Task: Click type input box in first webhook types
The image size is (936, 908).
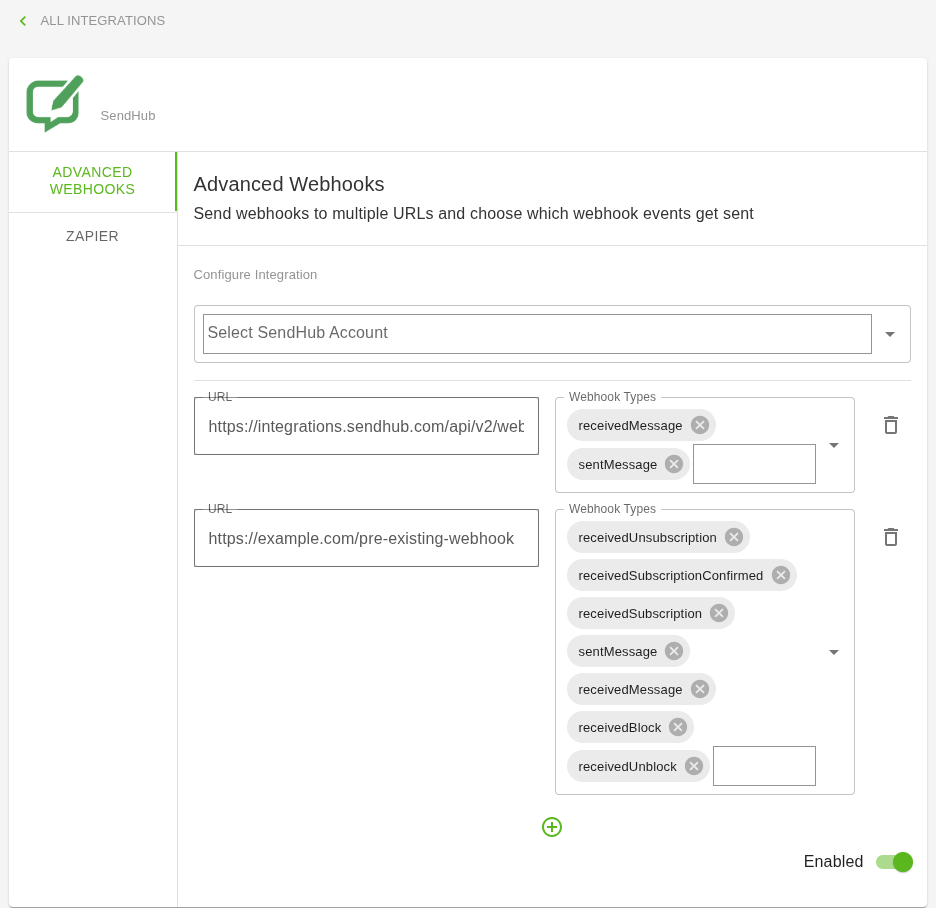Action: click(754, 464)
